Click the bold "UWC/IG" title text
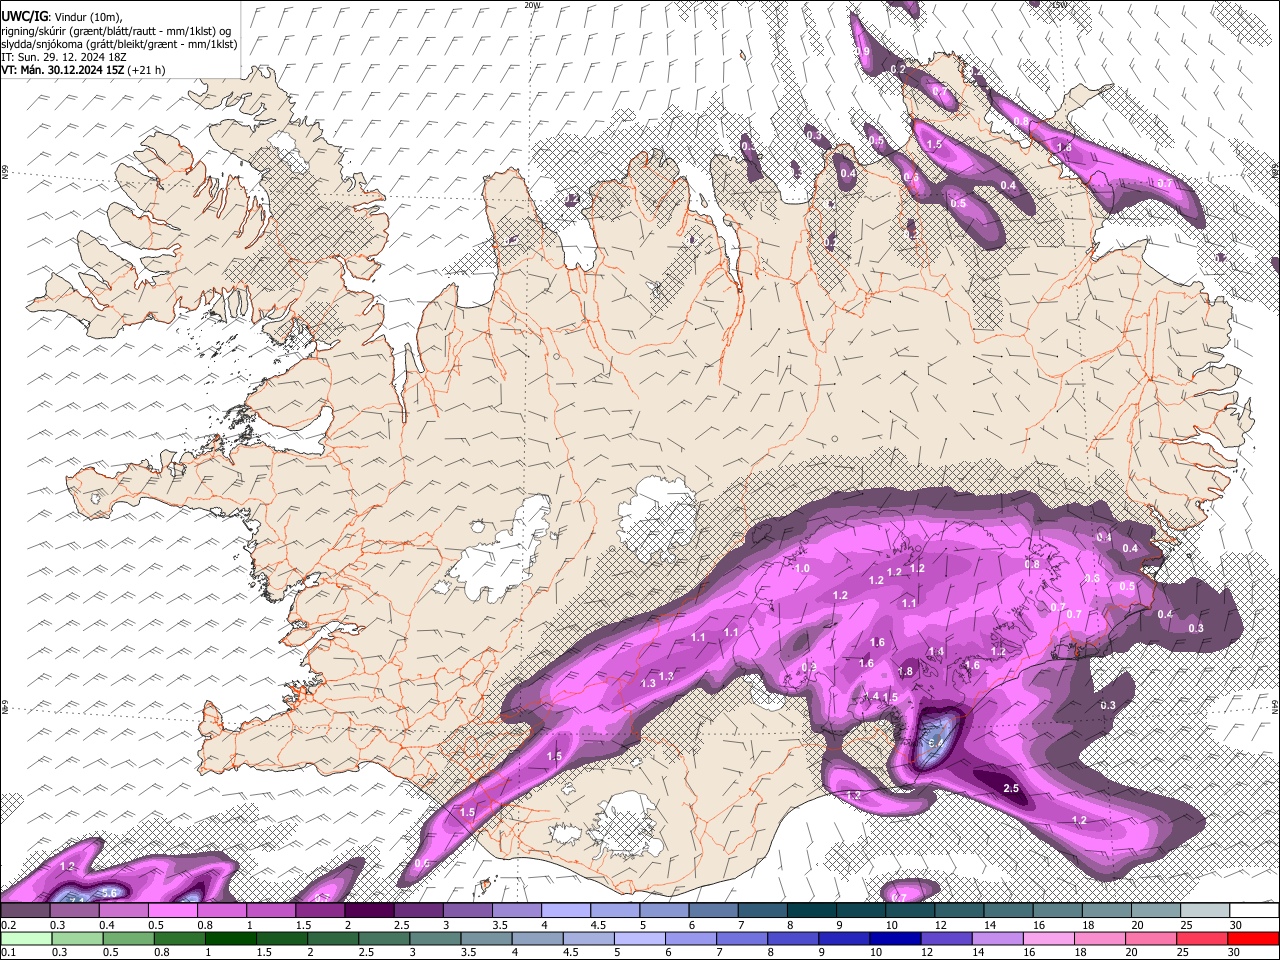Screen dimensions: 1280x960 24,15
